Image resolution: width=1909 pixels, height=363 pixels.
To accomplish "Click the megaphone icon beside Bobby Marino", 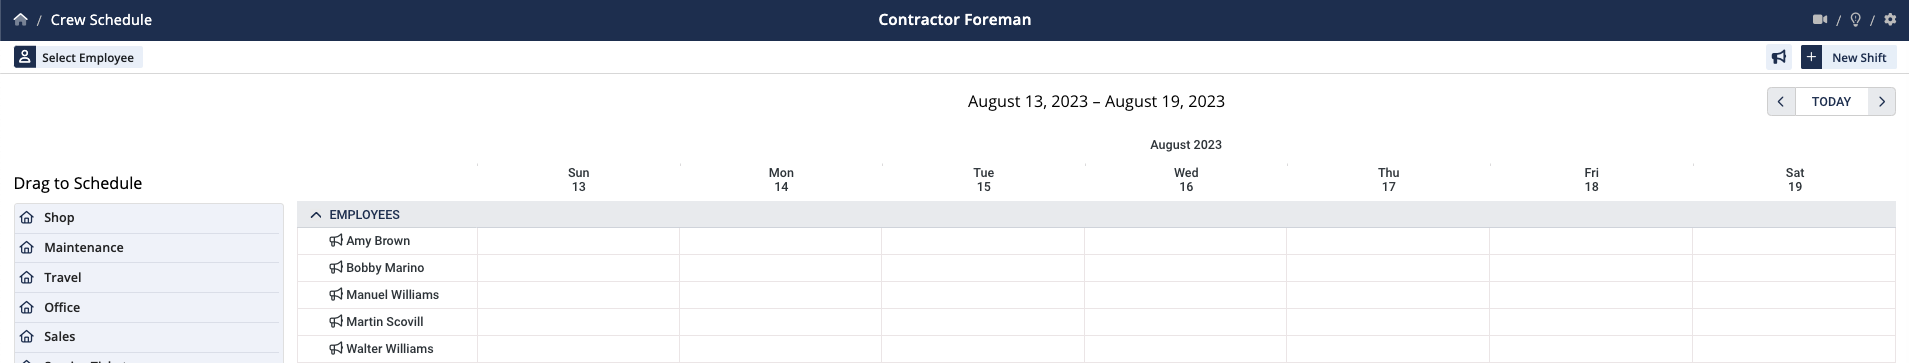I will tap(336, 268).
